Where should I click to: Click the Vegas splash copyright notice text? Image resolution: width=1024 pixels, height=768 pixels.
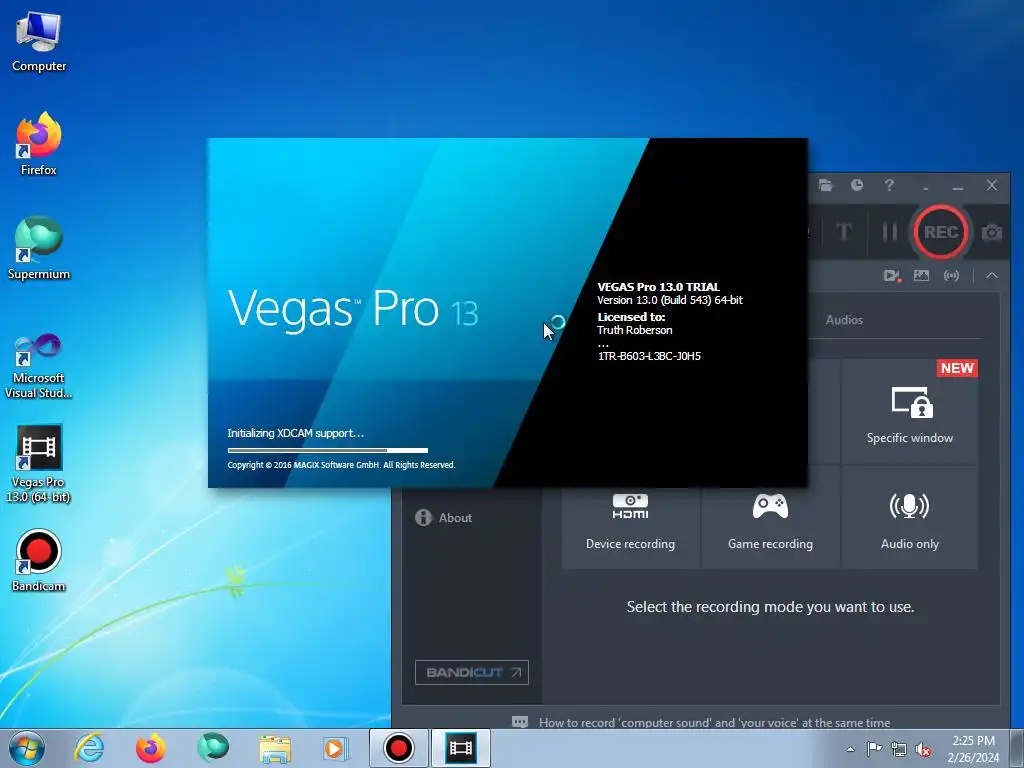point(341,465)
